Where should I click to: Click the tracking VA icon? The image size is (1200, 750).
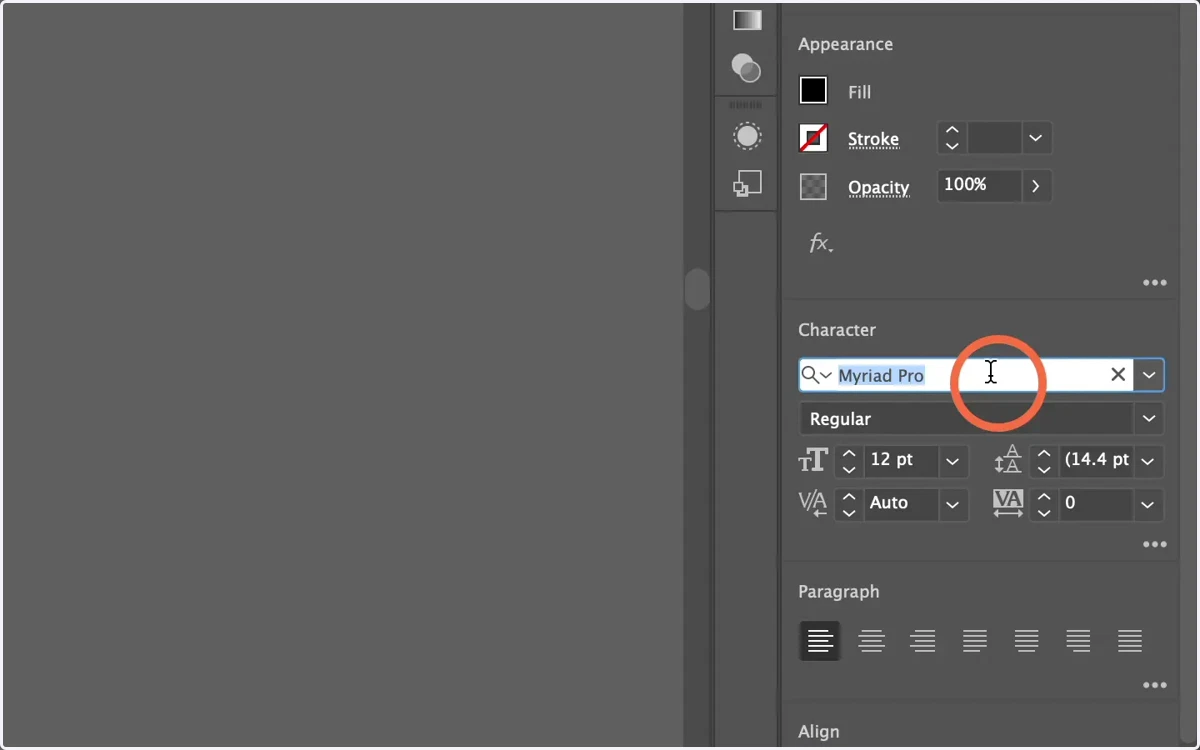(1008, 503)
